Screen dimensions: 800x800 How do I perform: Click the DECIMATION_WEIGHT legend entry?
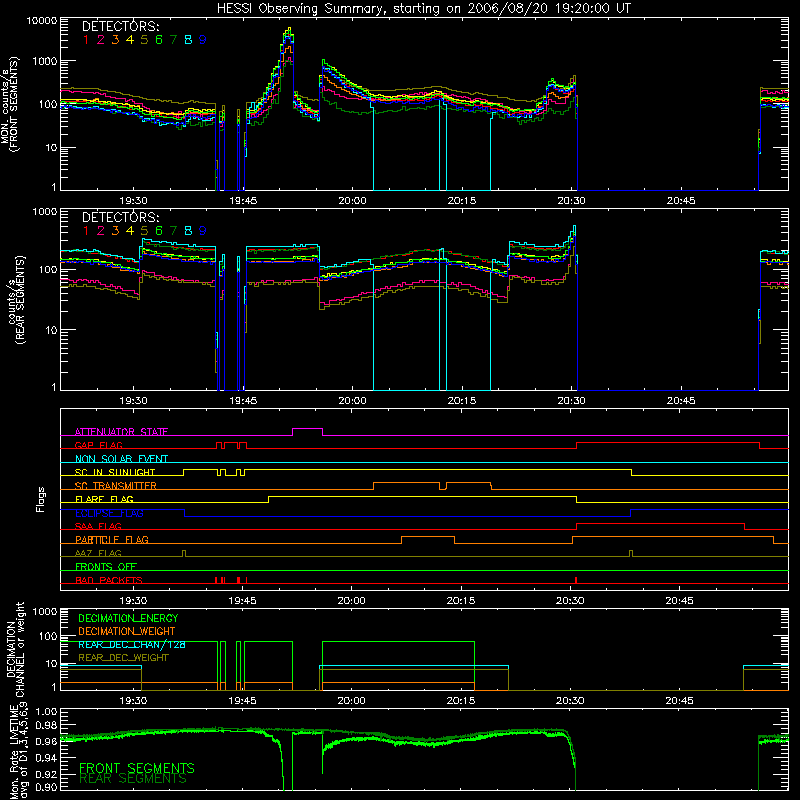click(127, 631)
